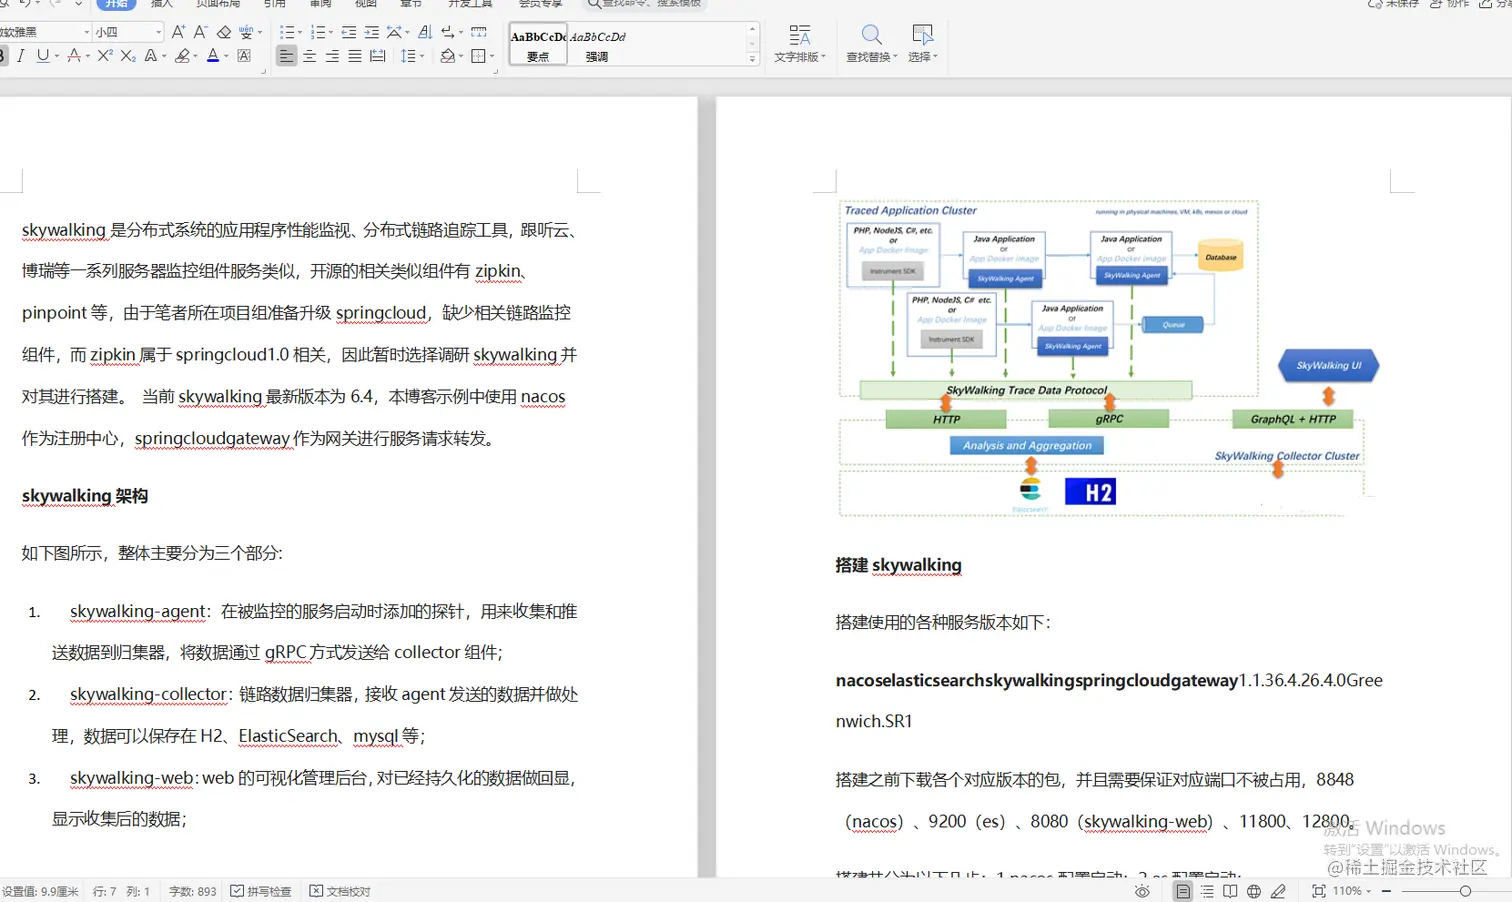The width and height of the screenshot is (1512, 902).
Task: Switch to page layout view icon
Action: tap(1183, 891)
